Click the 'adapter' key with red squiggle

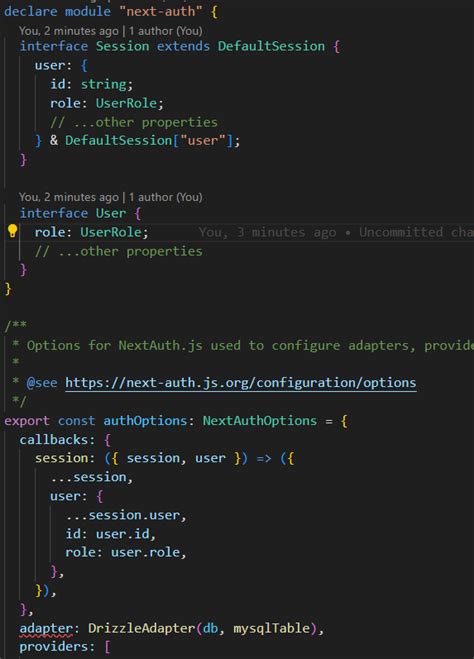(46, 628)
